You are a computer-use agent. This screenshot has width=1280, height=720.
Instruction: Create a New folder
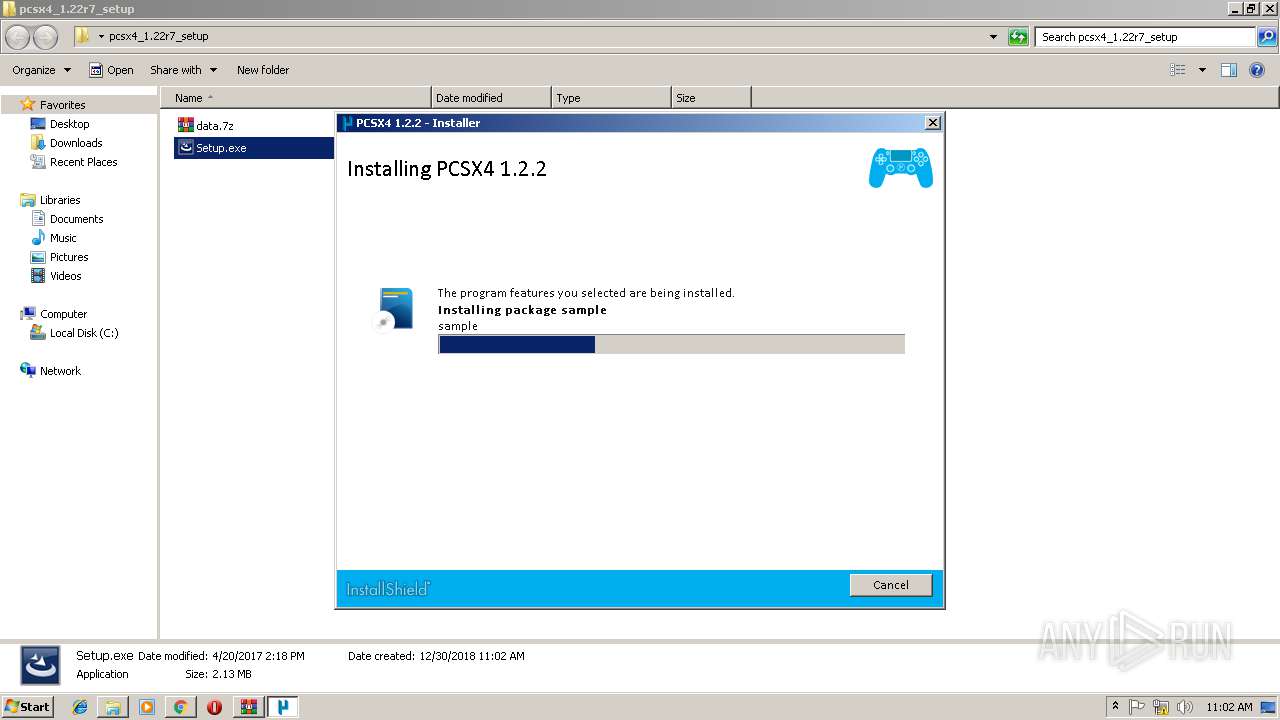263,70
